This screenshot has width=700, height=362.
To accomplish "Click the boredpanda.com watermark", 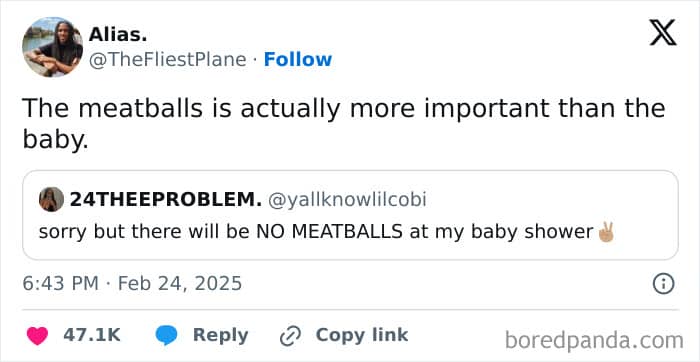I will tap(594, 341).
